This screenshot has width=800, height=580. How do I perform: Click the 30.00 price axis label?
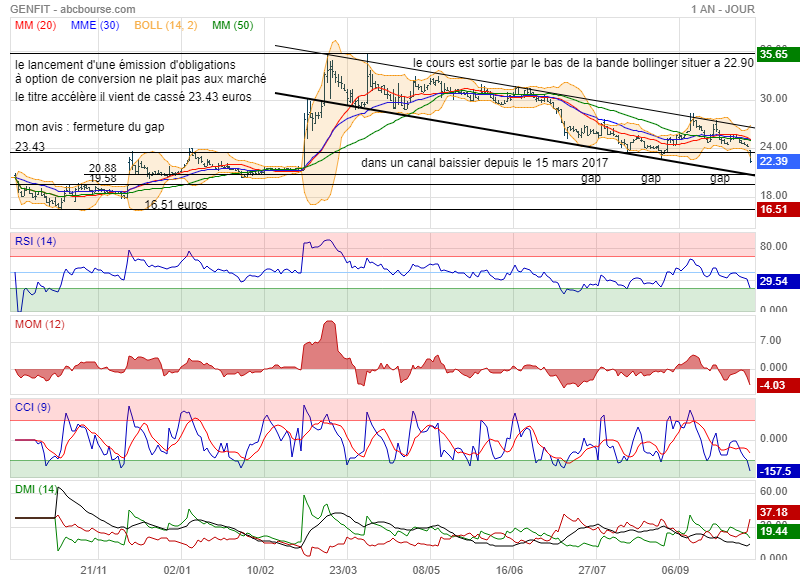(774, 98)
